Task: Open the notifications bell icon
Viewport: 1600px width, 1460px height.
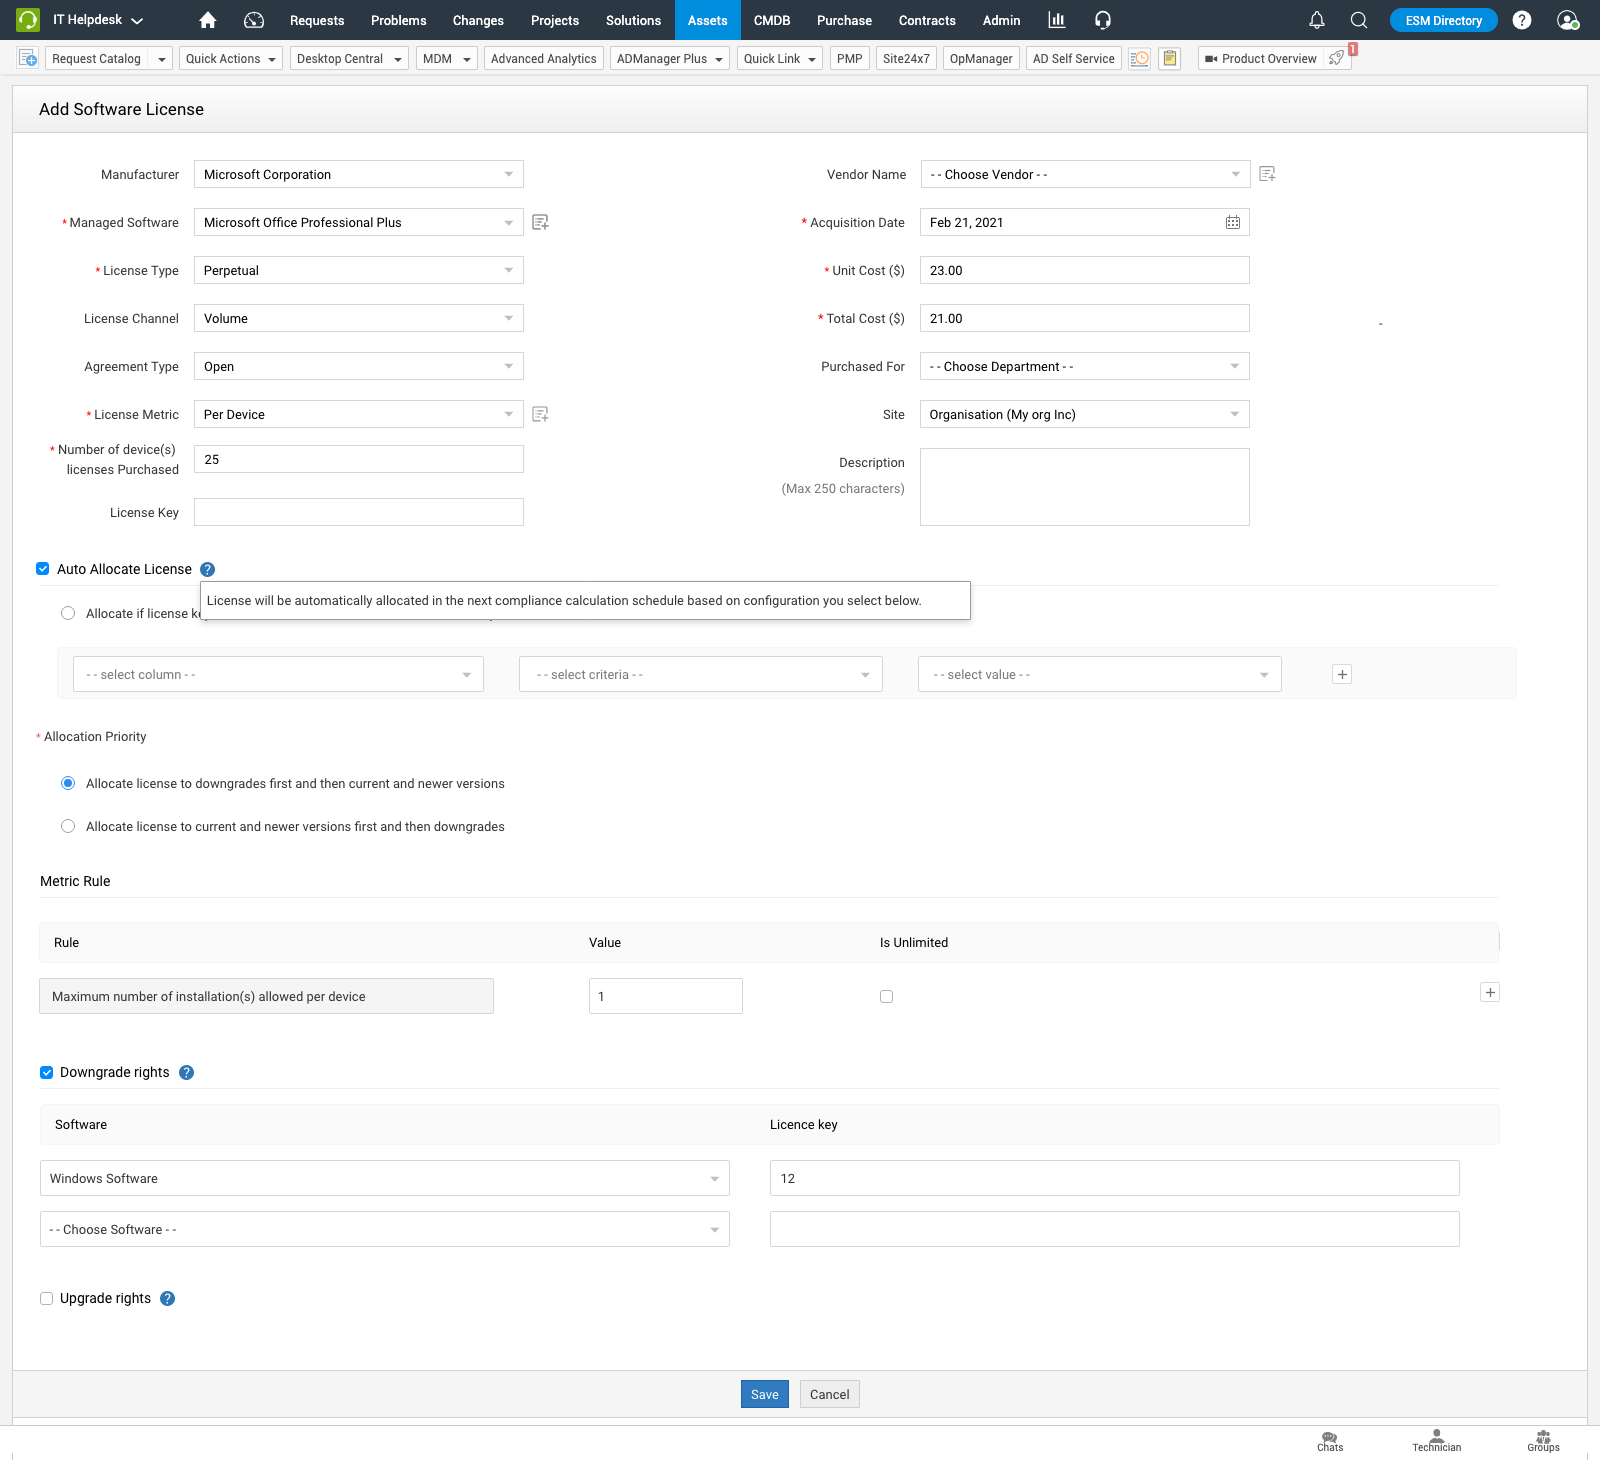Action: [x=1317, y=20]
